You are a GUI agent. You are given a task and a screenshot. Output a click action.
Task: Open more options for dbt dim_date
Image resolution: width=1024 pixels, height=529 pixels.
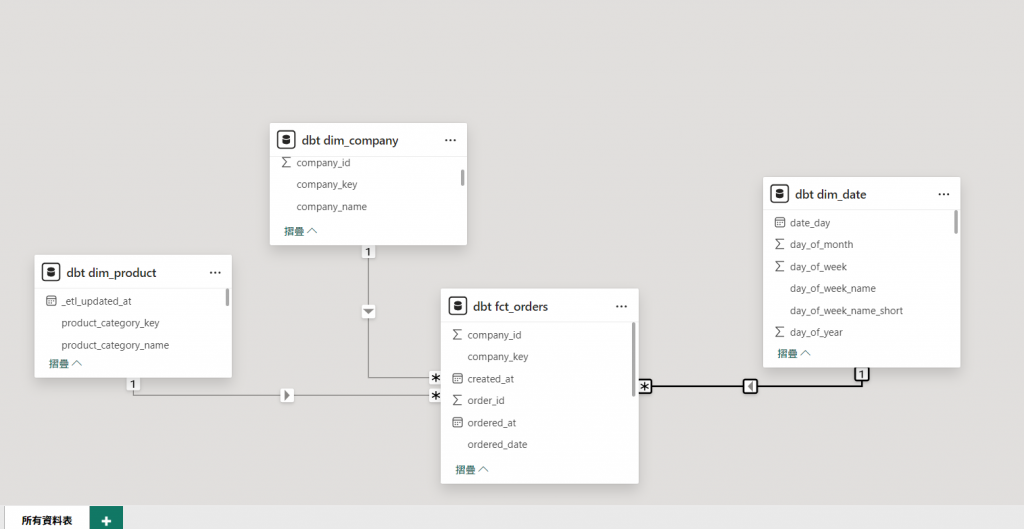[944, 194]
